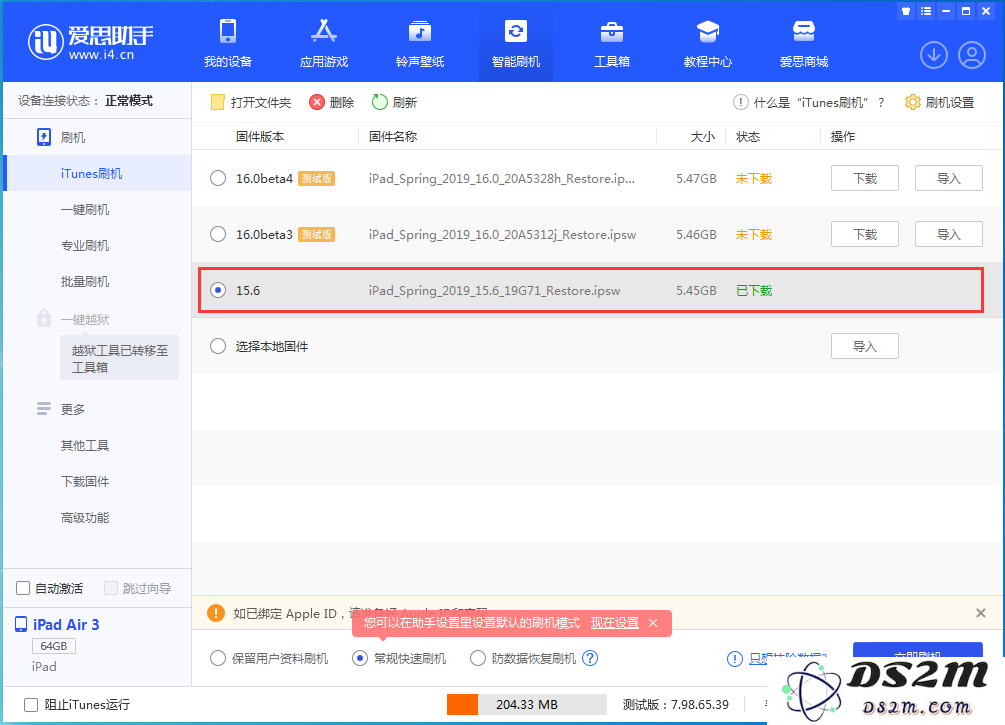1005x725 pixels.
Task: Toggle the 跳过向导 checkbox
Action: 111,588
